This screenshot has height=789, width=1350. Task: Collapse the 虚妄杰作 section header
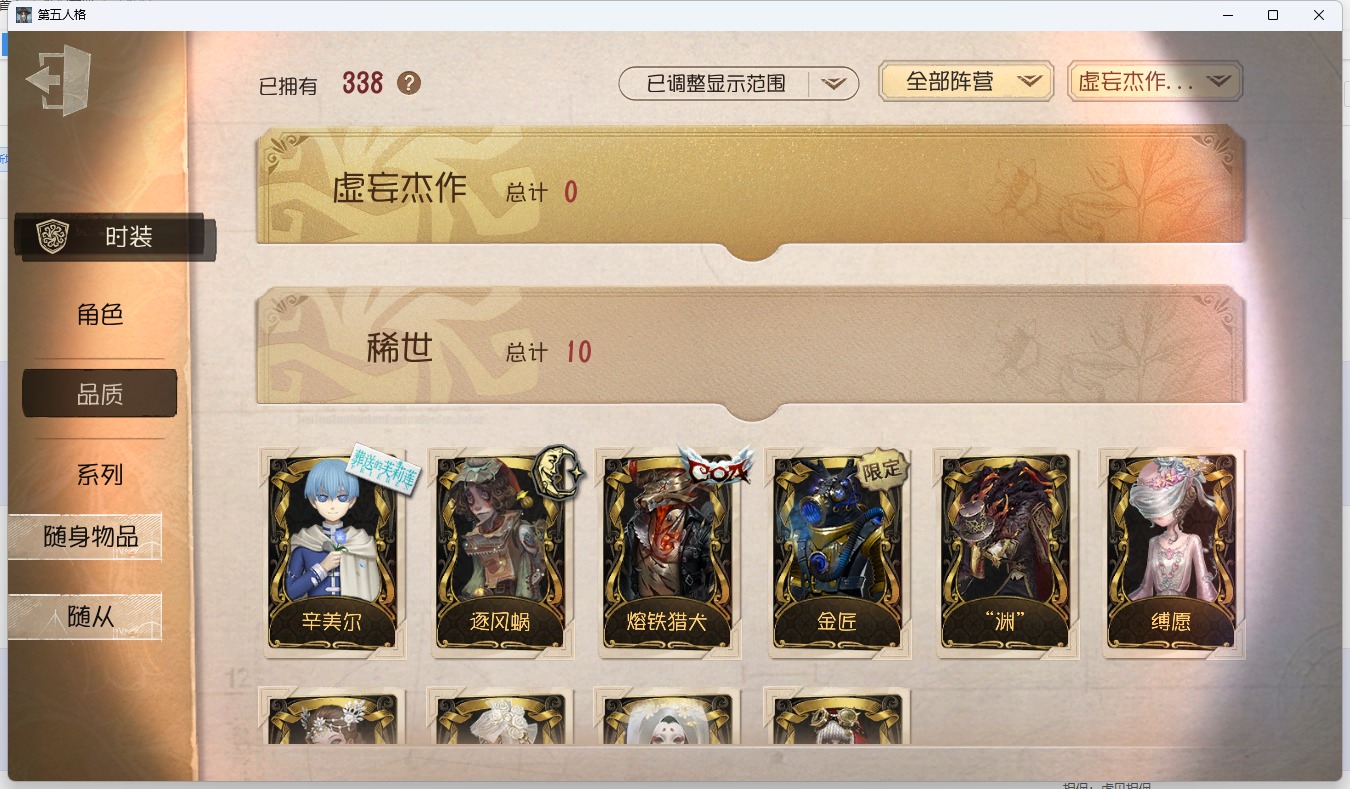click(x=750, y=188)
